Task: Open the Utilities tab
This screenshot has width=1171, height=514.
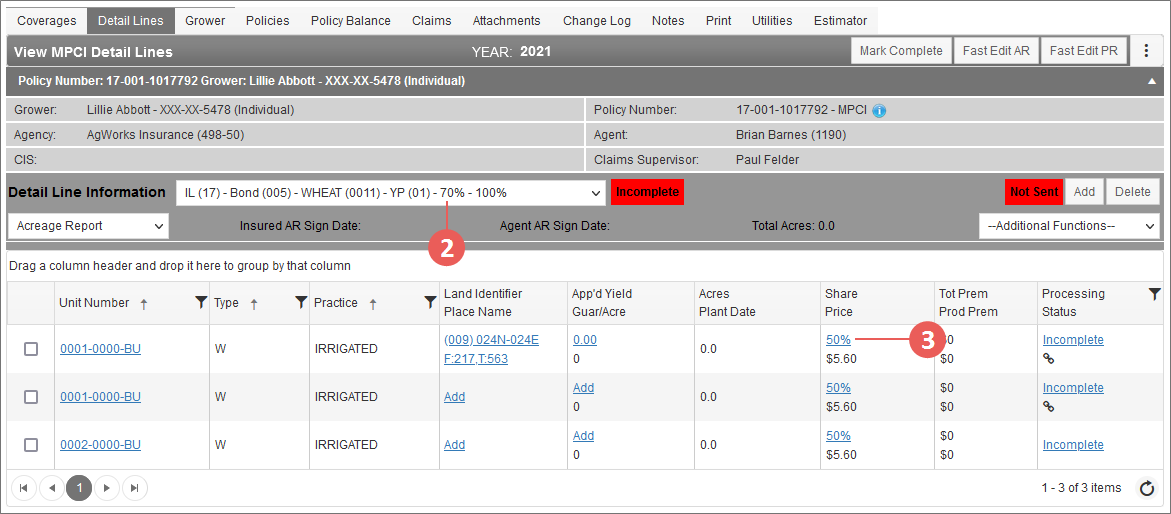Action: pos(772,21)
